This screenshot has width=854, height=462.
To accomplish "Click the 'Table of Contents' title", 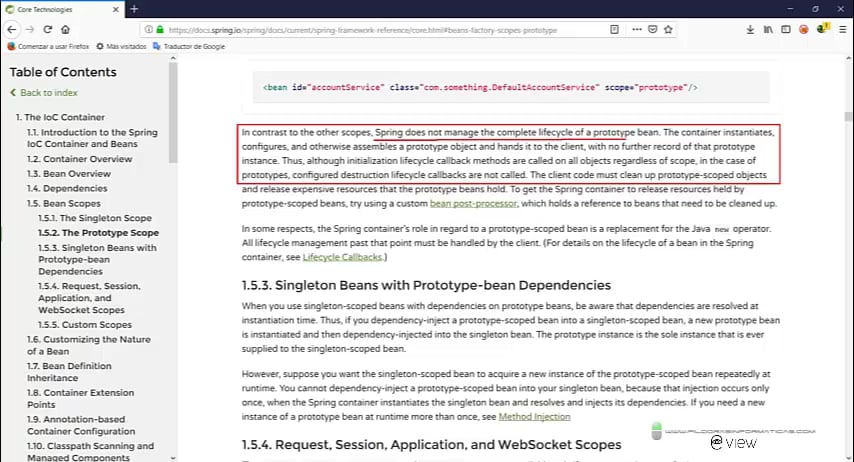I will (63, 72).
